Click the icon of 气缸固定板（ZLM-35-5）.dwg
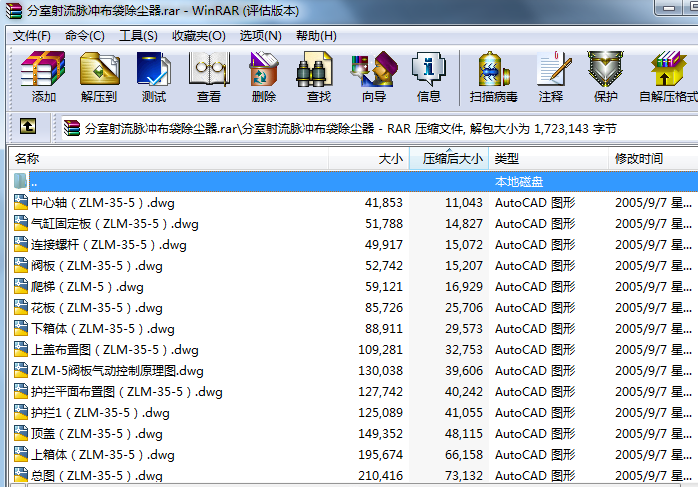 (20, 223)
